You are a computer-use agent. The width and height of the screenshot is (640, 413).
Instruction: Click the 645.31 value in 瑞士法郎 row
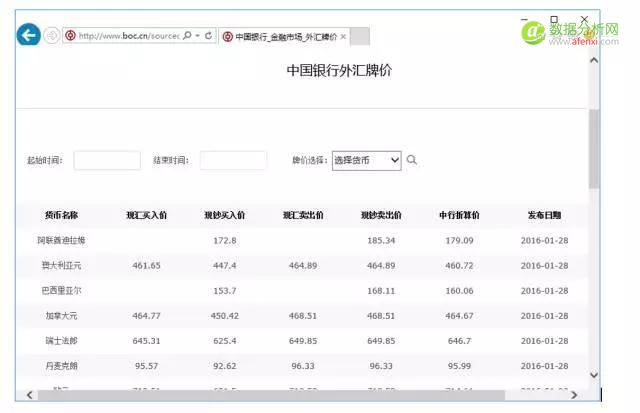point(147,341)
